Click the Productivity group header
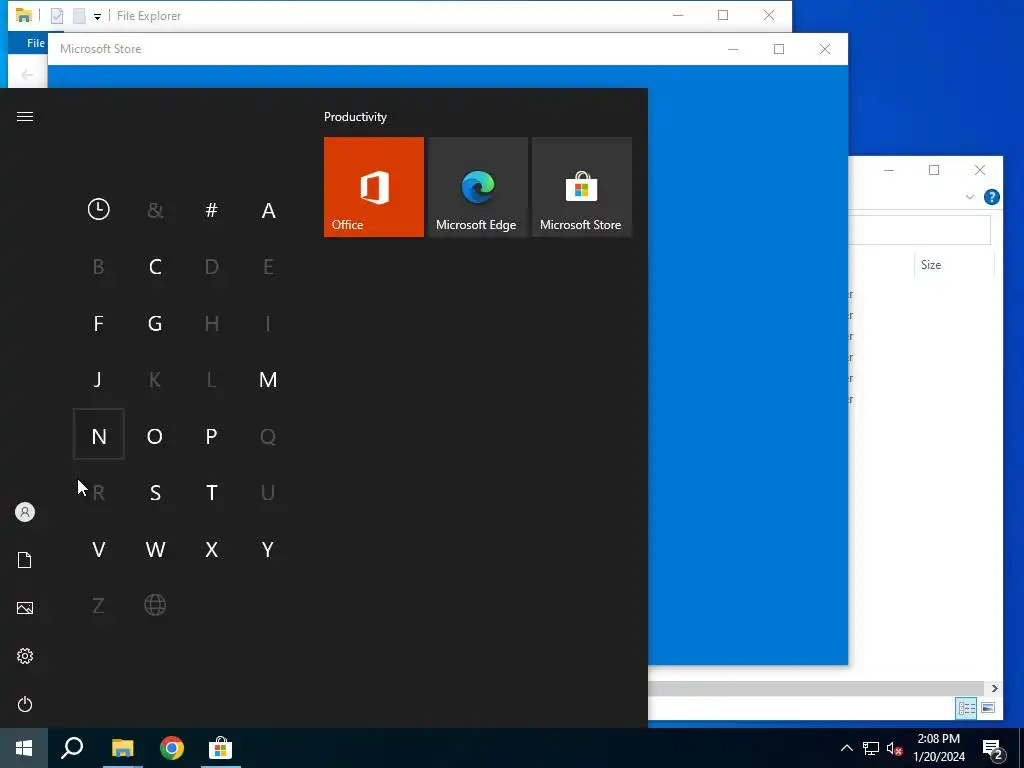Viewport: 1024px width, 768px height. tap(355, 117)
